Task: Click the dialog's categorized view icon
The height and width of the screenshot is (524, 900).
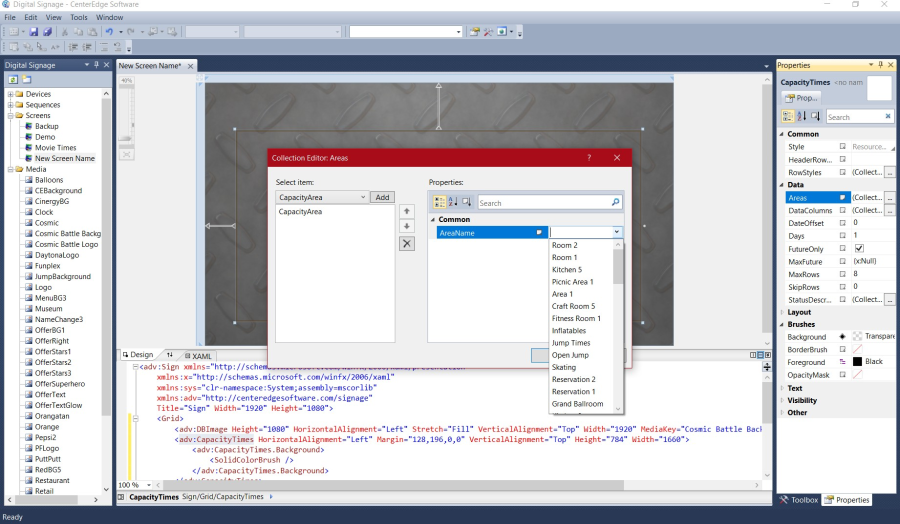Action: point(440,202)
